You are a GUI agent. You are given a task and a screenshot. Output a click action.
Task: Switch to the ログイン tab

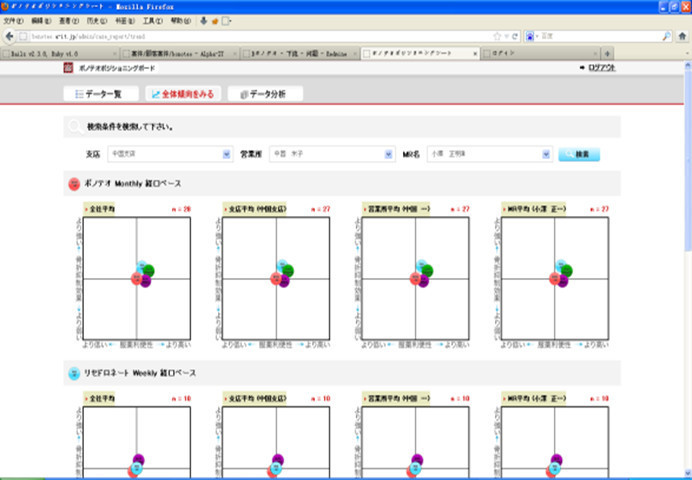541,54
